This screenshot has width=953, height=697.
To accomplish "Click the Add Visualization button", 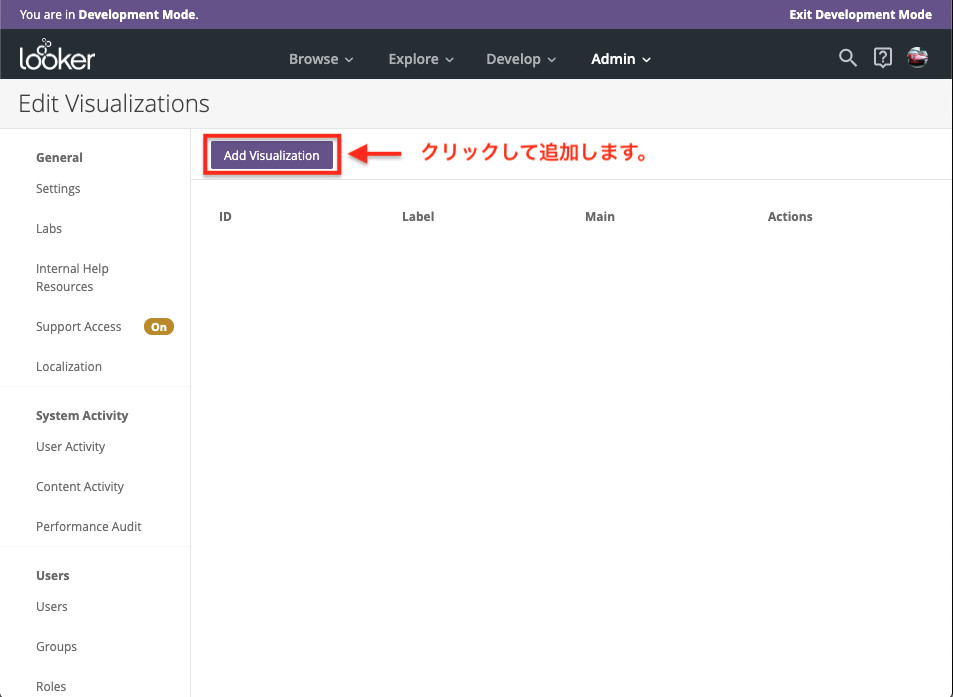I will (271, 155).
